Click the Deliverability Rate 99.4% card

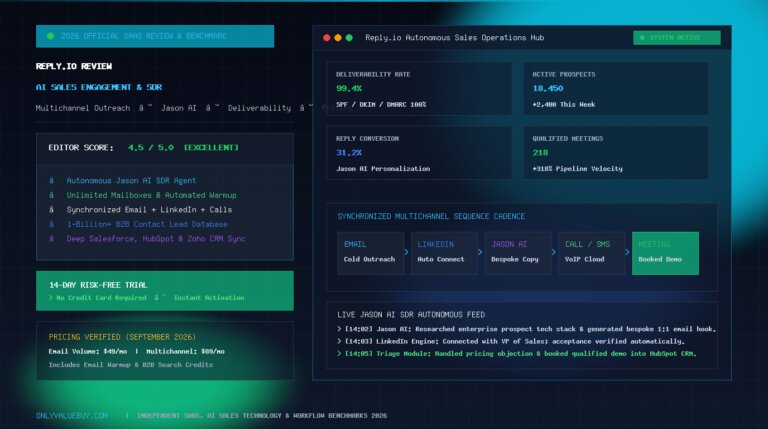click(419, 89)
